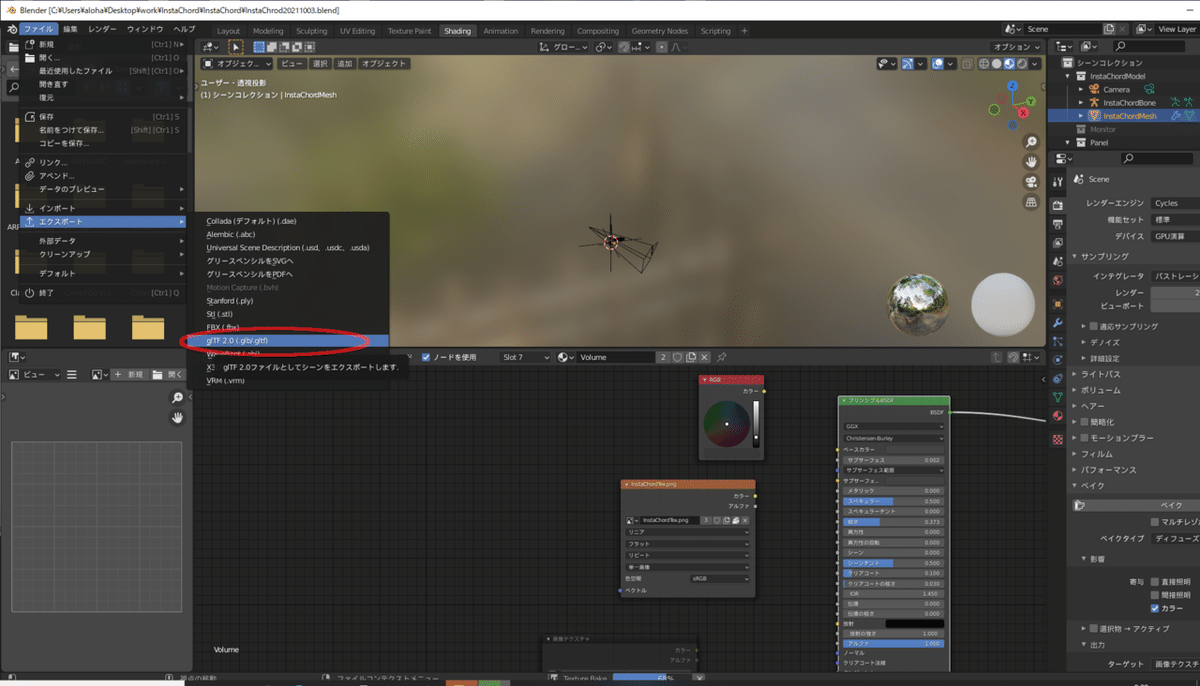Choose FBX (.fbx) from export submenu

(290, 327)
